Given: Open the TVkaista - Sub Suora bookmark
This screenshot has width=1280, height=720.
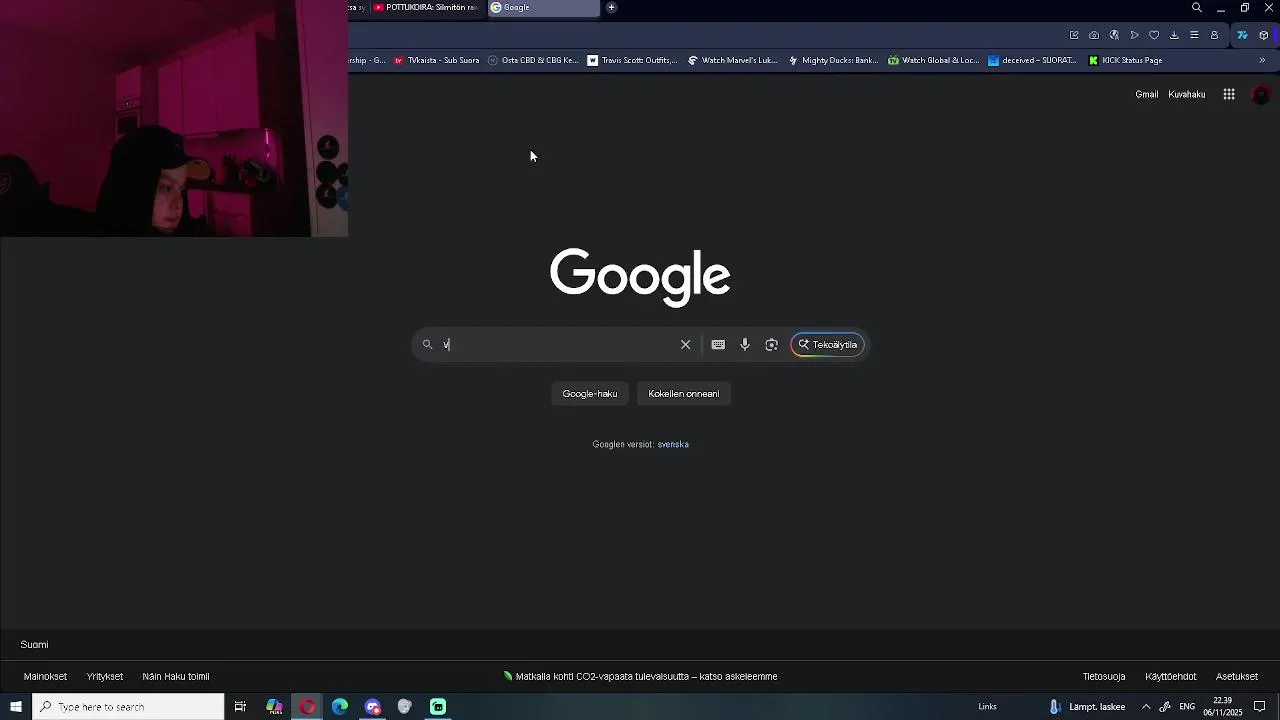Looking at the screenshot, I should [436, 60].
